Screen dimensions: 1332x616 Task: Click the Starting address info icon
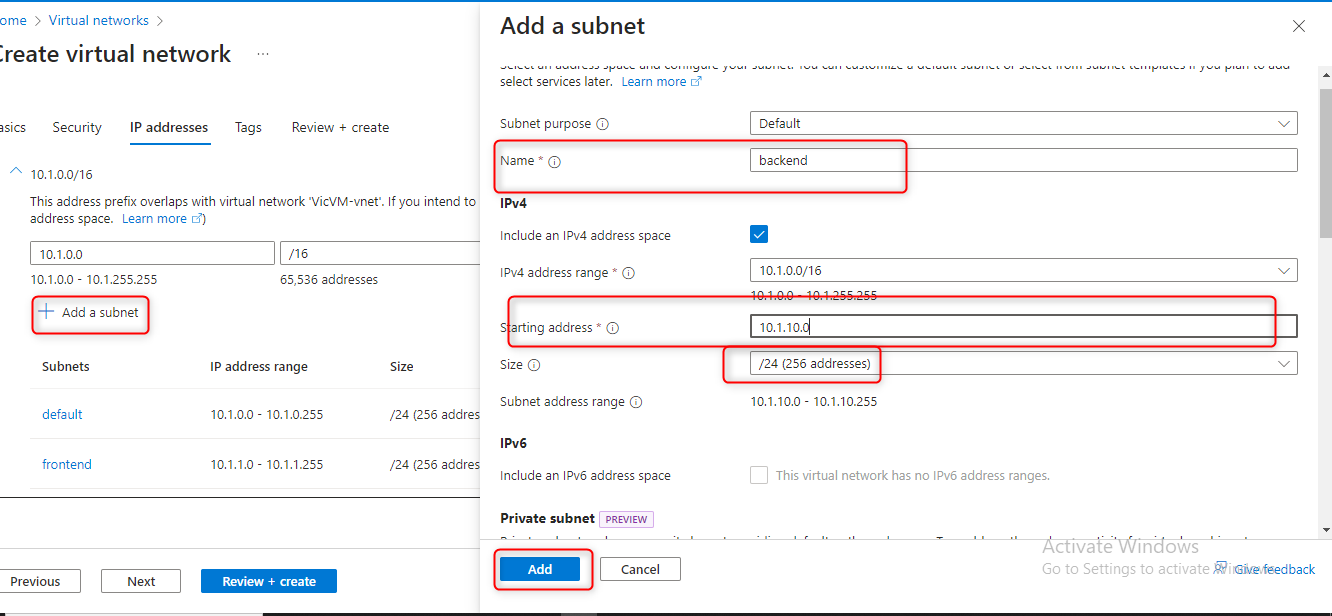click(x=613, y=328)
